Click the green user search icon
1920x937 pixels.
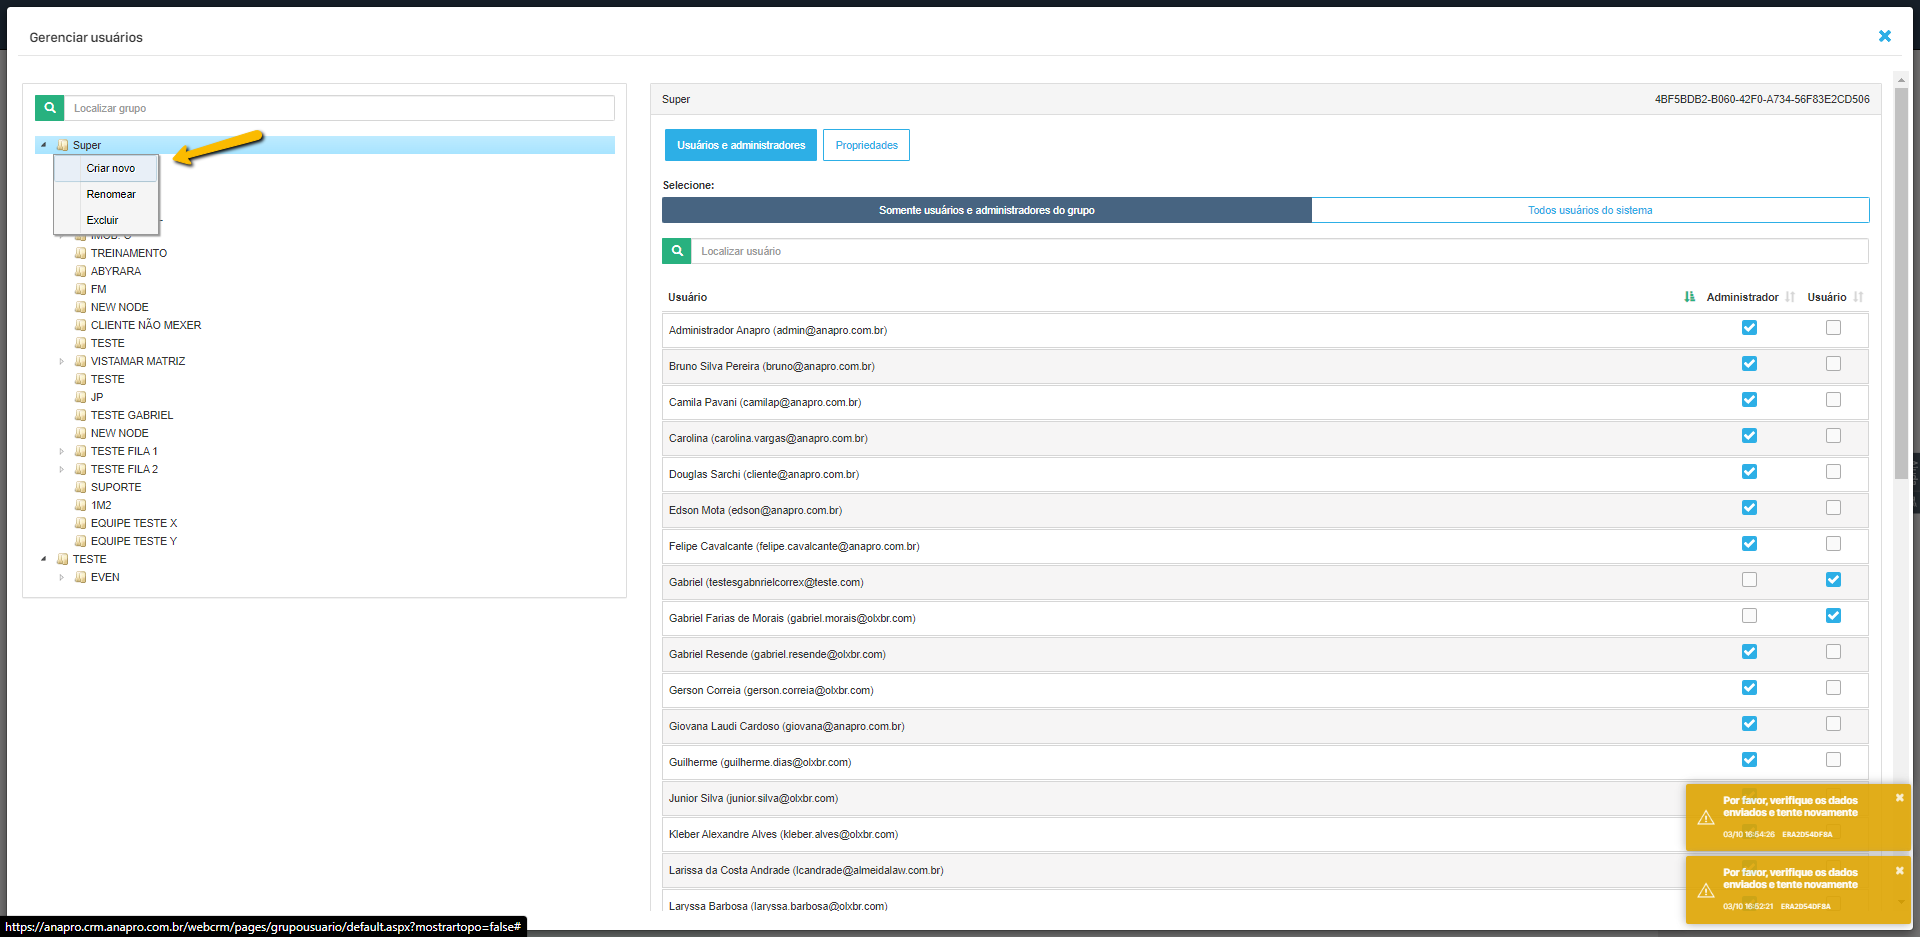click(x=677, y=251)
